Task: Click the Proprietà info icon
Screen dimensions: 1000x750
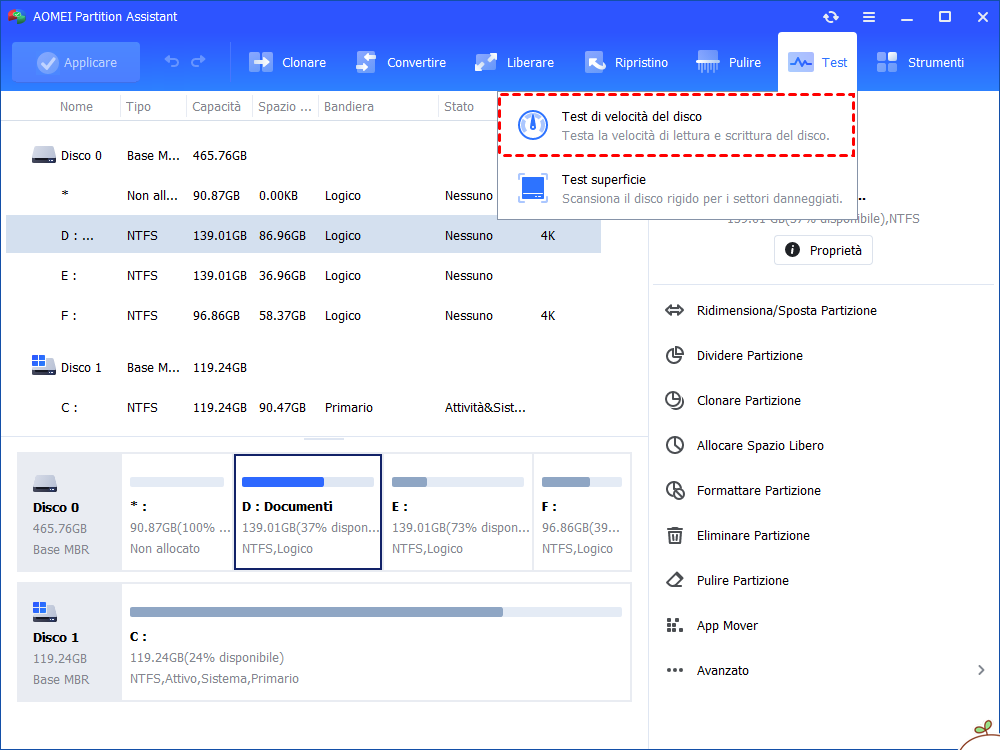Action: 792,250
